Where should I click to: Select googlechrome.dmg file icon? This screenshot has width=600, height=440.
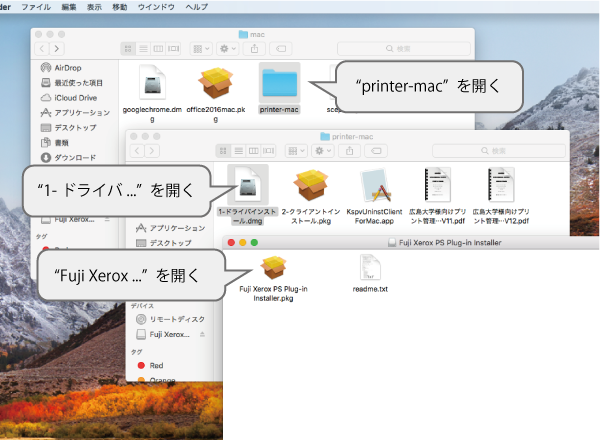(x=152, y=83)
